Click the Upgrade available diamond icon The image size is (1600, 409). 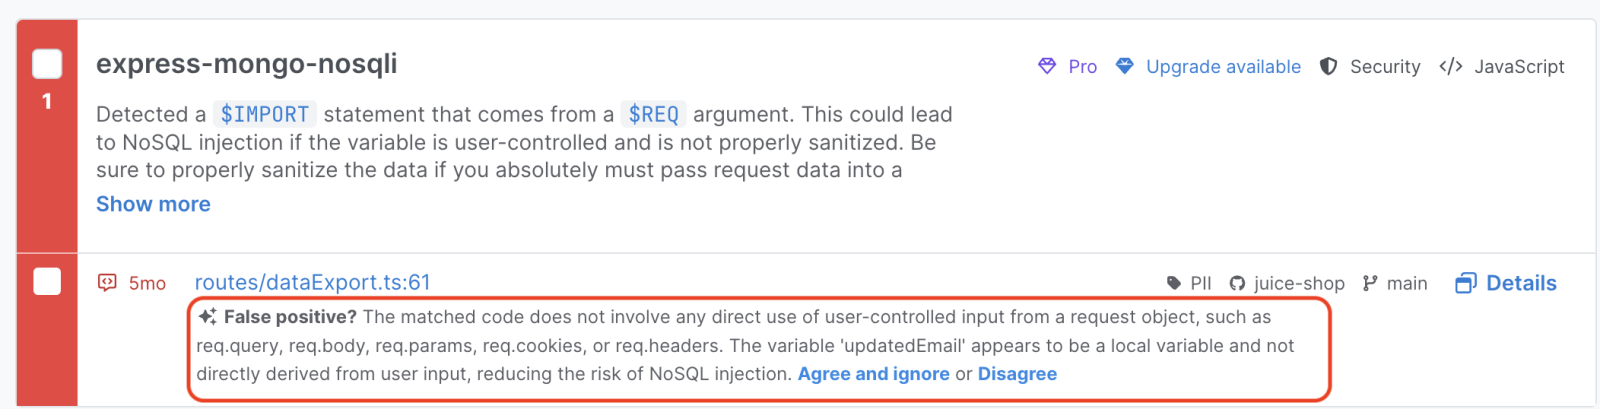[x=1125, y=66]
